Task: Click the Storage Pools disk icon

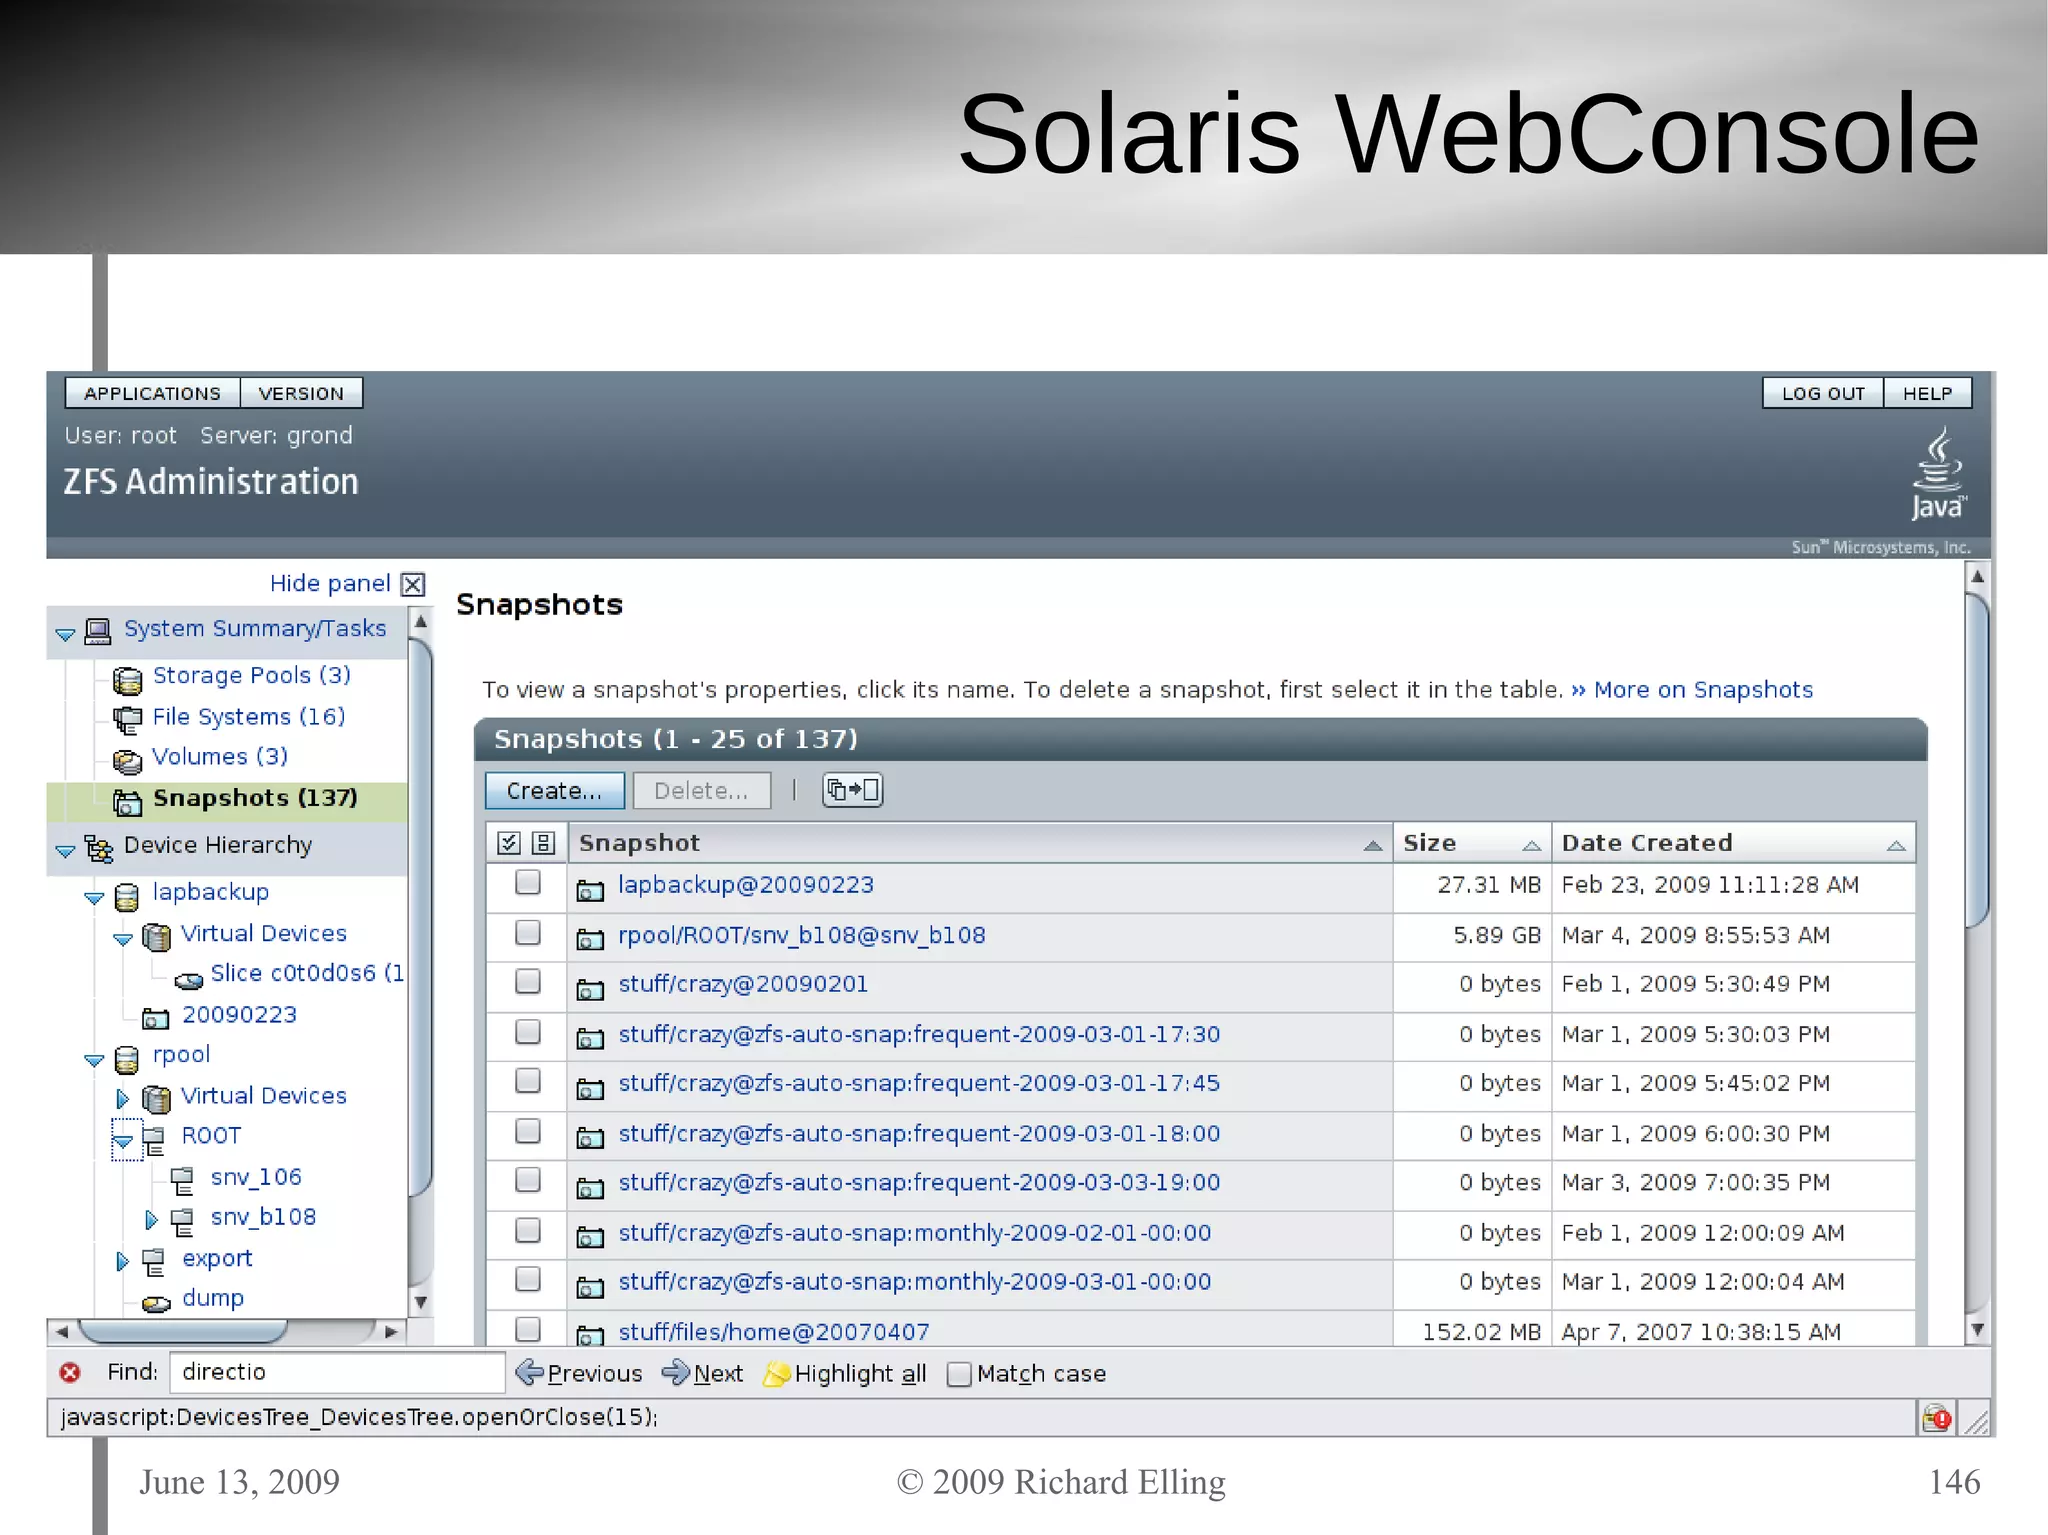Action: pyautogui.click(x=127, y=680)
